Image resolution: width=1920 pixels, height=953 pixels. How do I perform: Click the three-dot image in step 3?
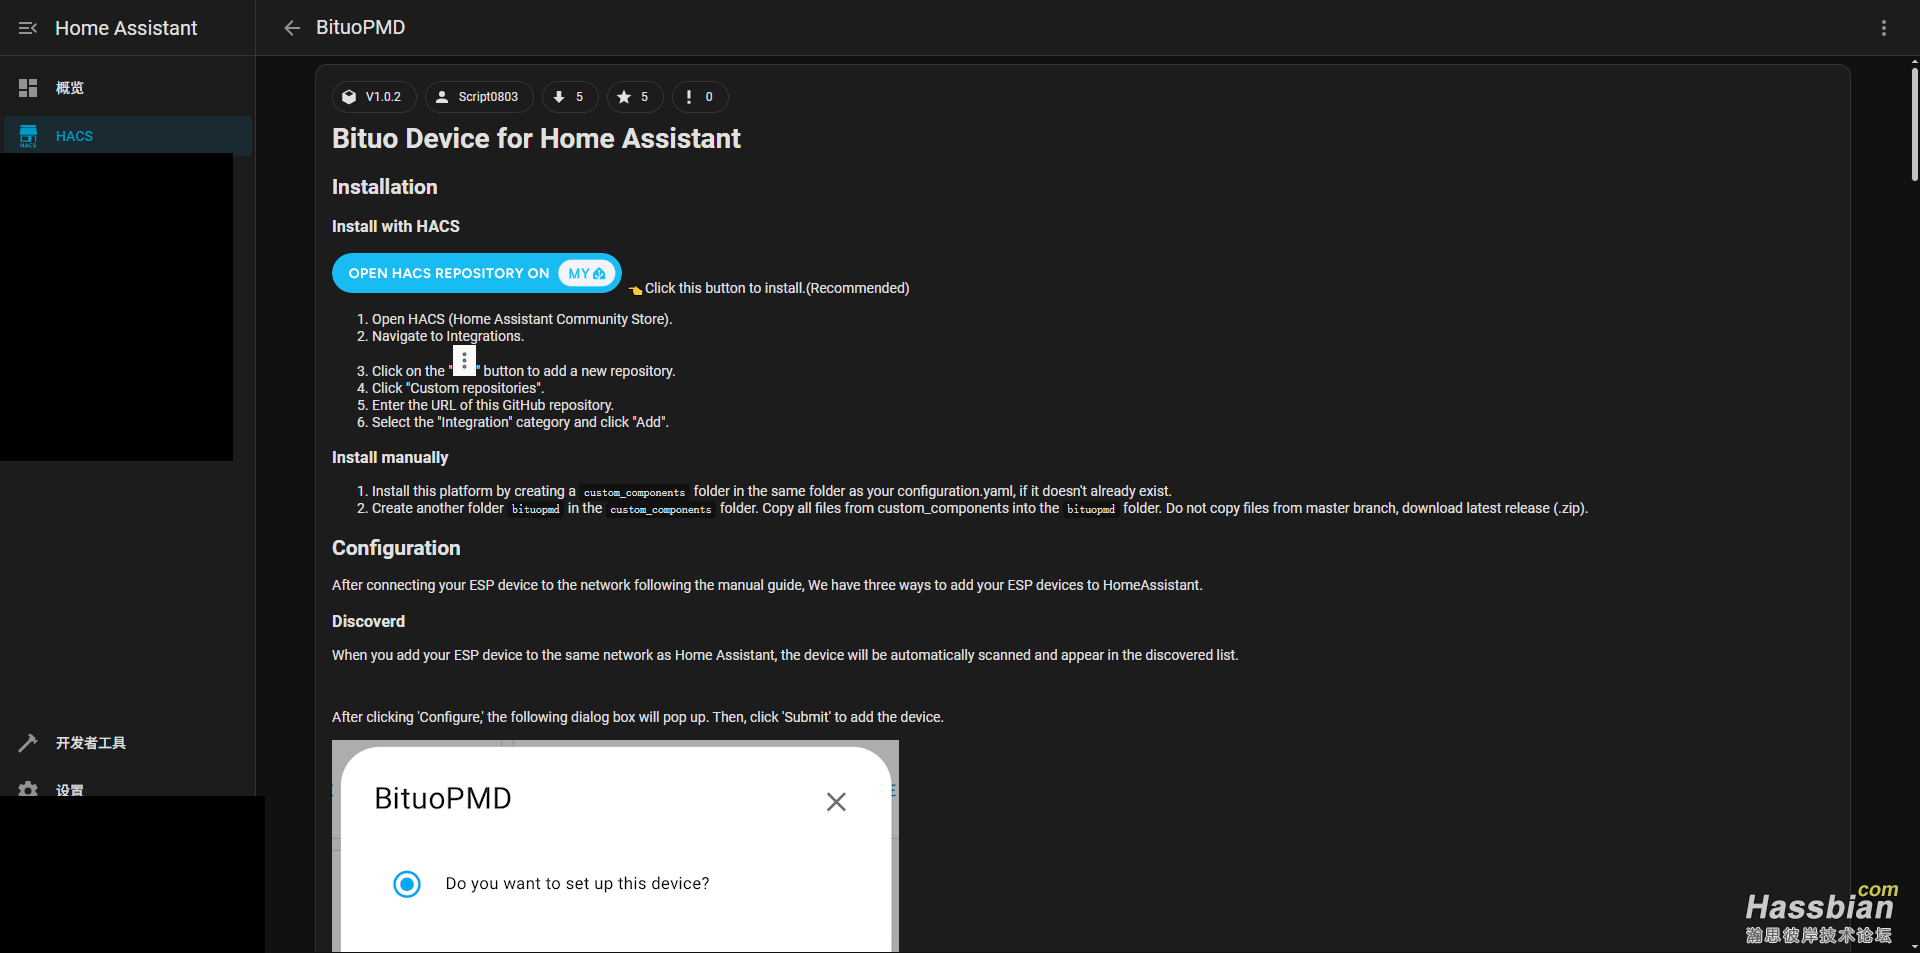[464, 360]
